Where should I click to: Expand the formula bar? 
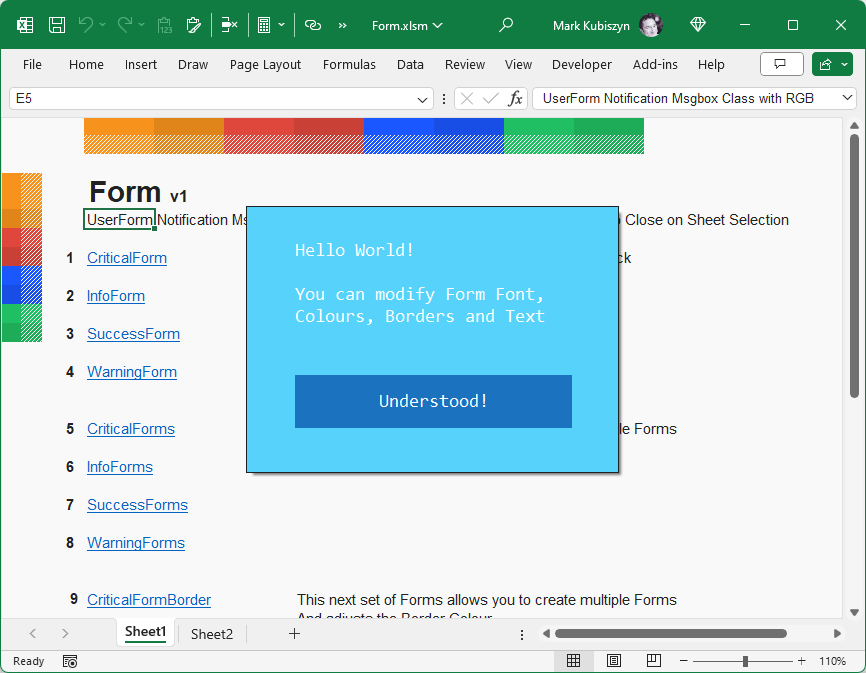(x=848, y=98)
